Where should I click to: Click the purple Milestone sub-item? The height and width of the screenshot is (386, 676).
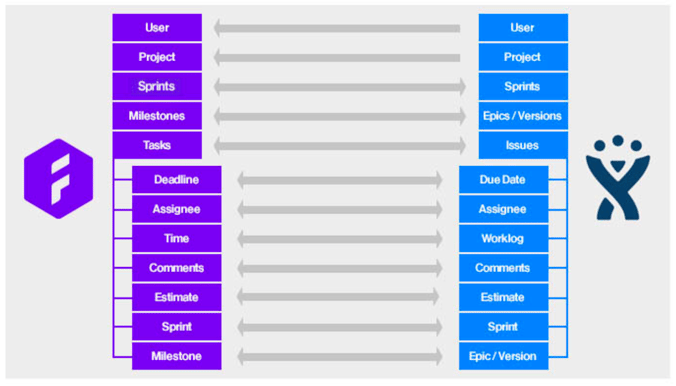[176, 356]
